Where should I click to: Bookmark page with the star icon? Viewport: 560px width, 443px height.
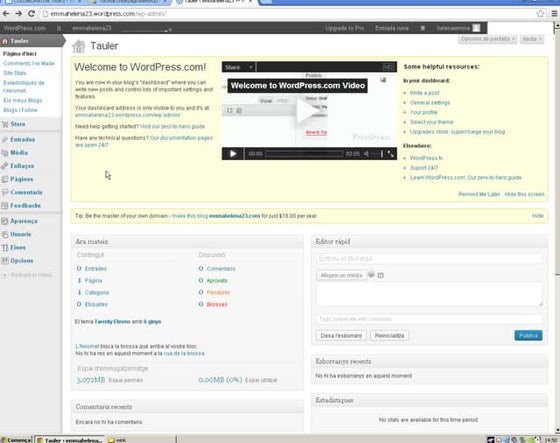(540, 14)
